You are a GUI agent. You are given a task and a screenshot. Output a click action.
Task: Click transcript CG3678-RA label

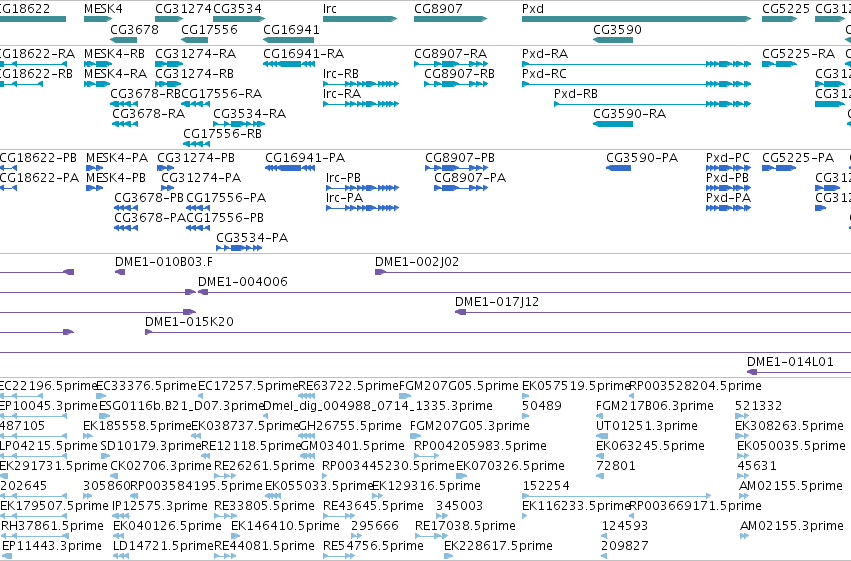click(x=149, y=114)
